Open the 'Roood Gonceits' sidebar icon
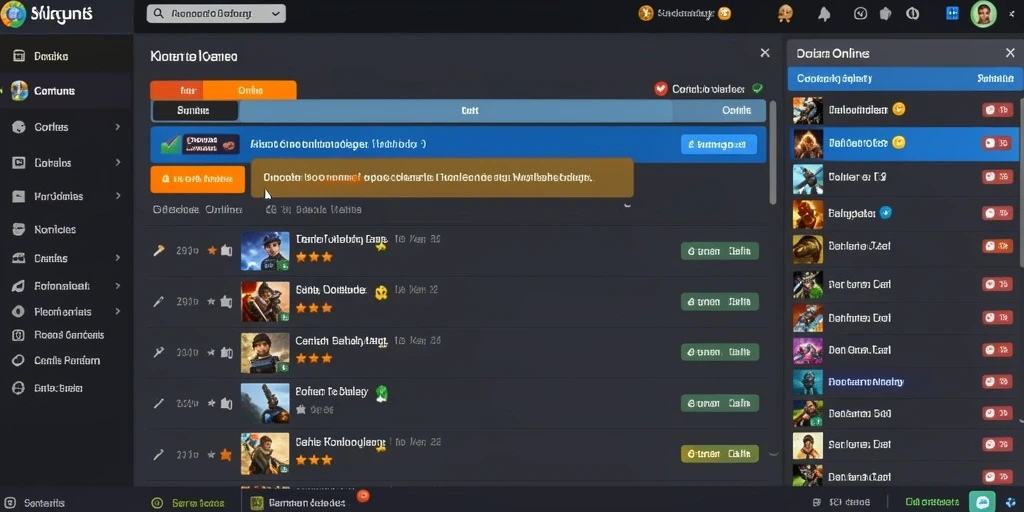The width and height of the screenshot is (1024, 512). click(19, 335)
